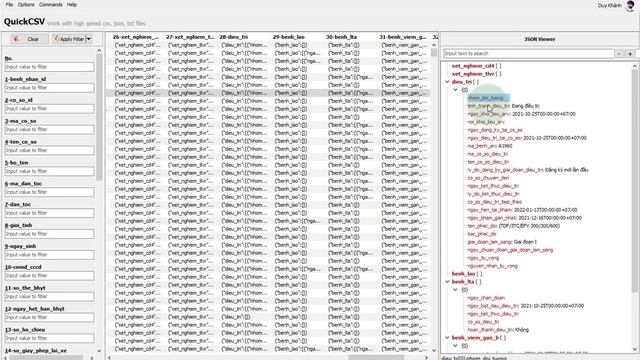
Task: Click the Duy Khánh user avatar
Action: coord(630,5)
